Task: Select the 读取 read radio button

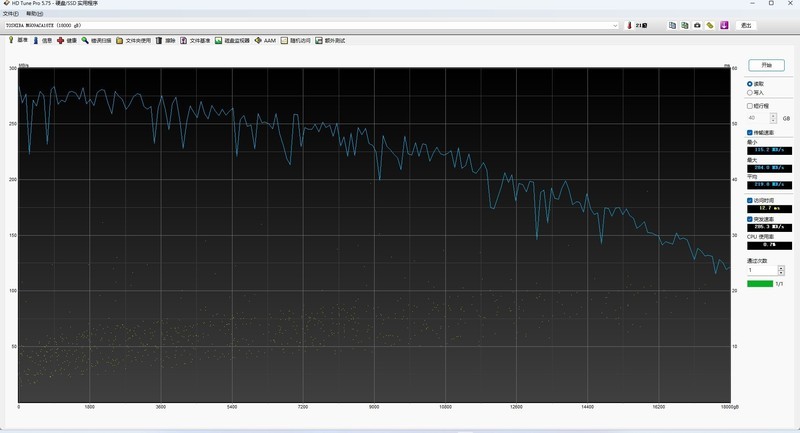Action: coord(750,84)
